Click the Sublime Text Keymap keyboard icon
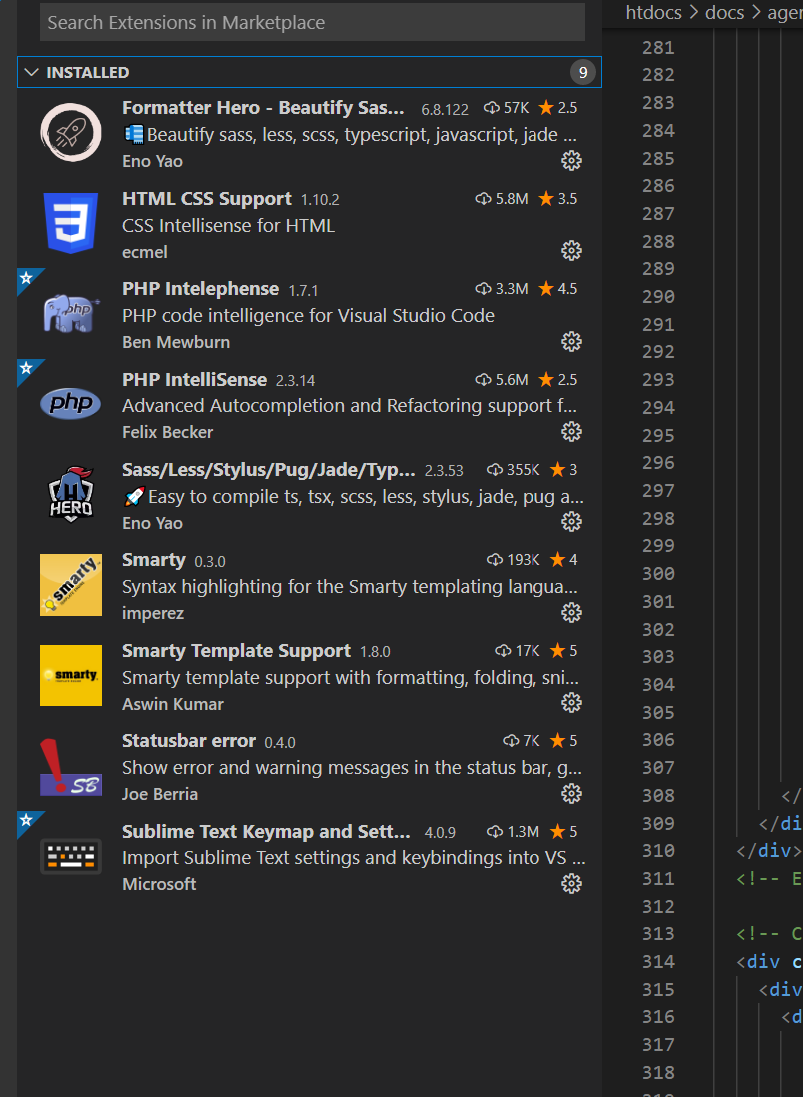The image size is (803, 1097). coord(70,857)
